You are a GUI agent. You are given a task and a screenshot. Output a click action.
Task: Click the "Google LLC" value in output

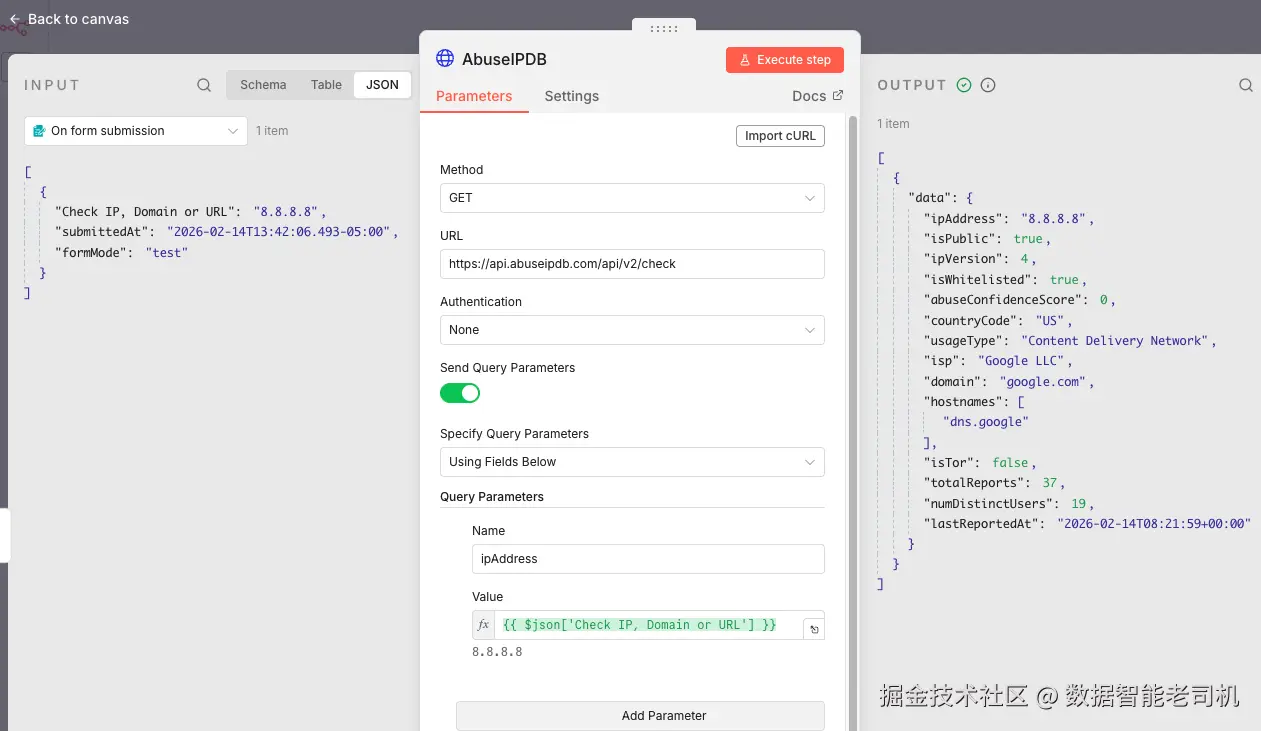point(1024,361)
